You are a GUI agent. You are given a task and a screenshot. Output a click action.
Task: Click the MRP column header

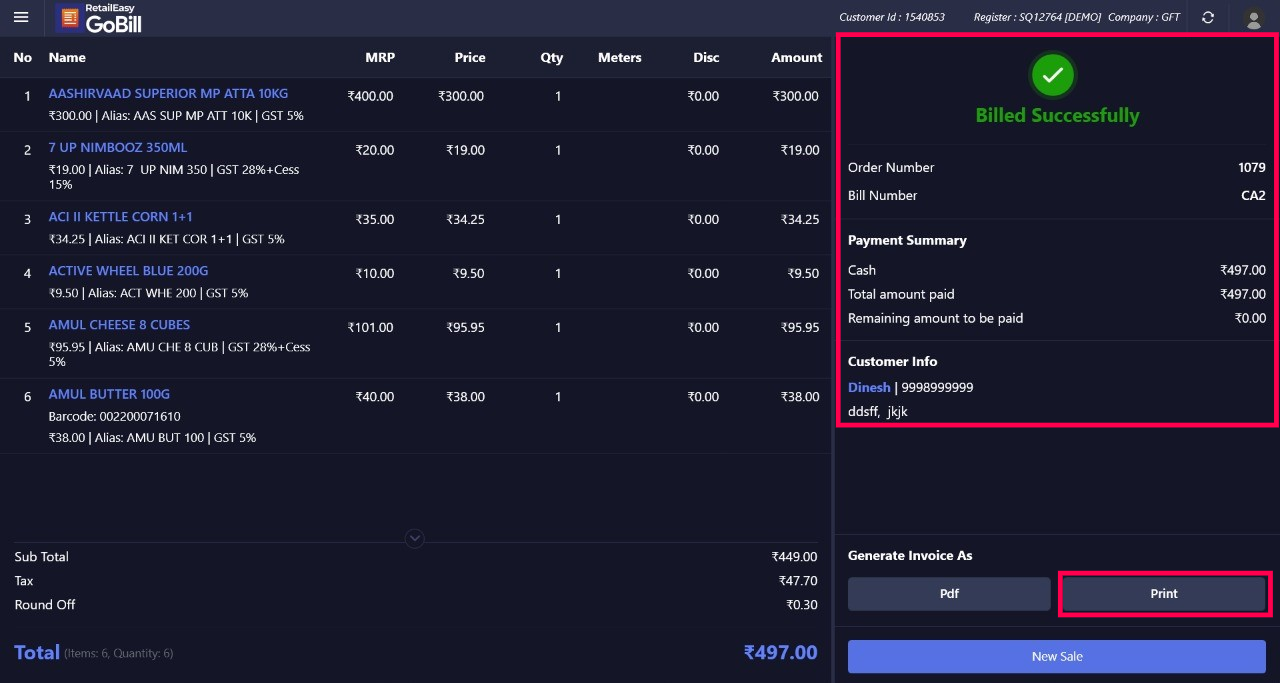tap(380, 58)
